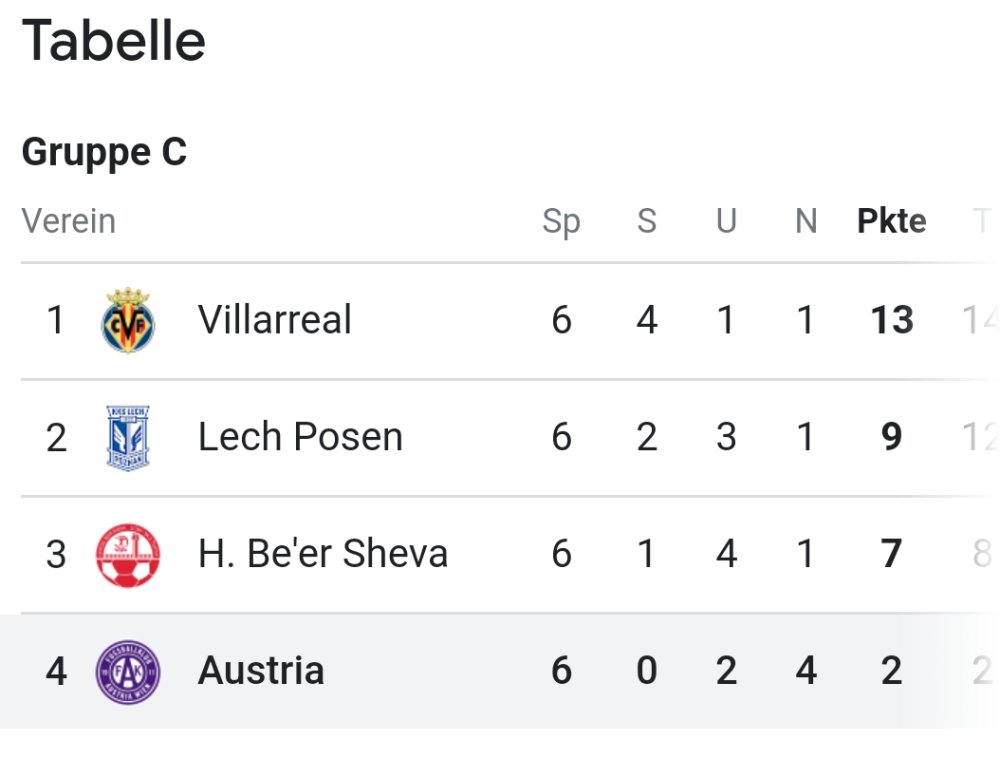1000x759 pixels.
Task: Click rank number 1 in table
Action: click(x=56, y=321)
